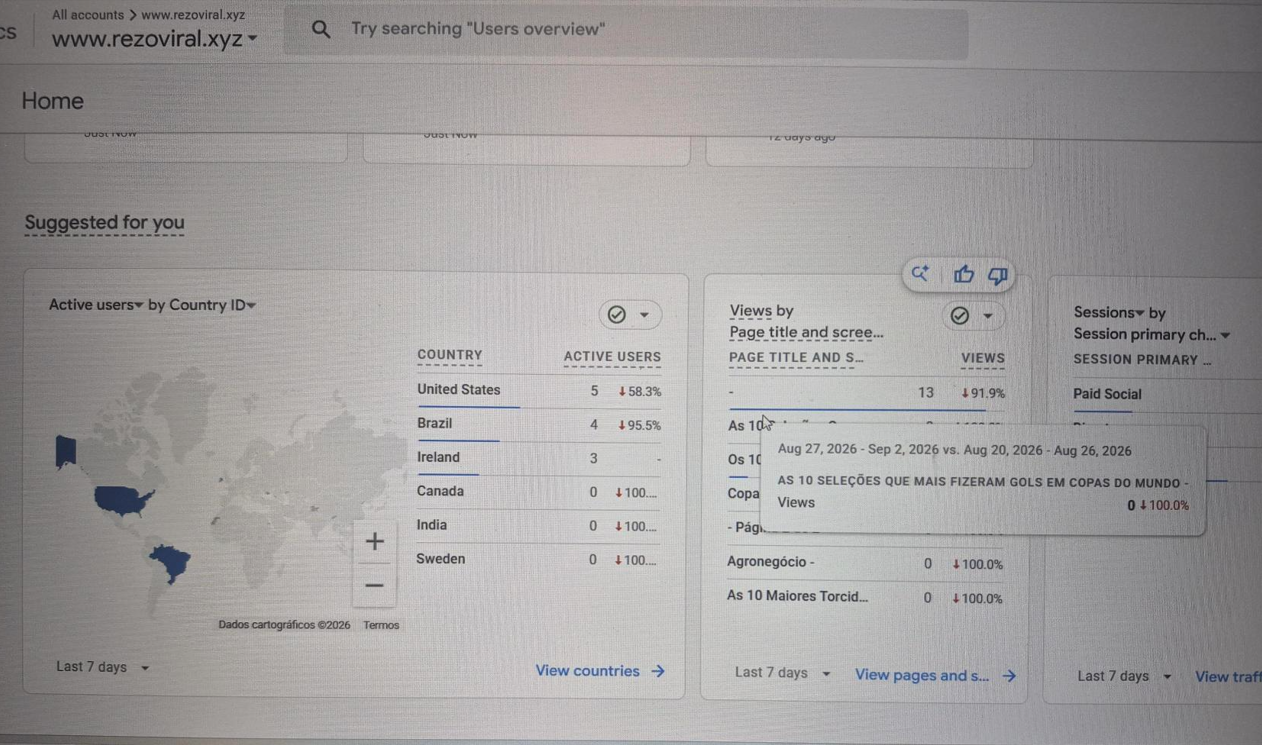1262x745 pixels.
Task: Select the United States row in country table
Action: pyautogui.click(x=539, y=390)
